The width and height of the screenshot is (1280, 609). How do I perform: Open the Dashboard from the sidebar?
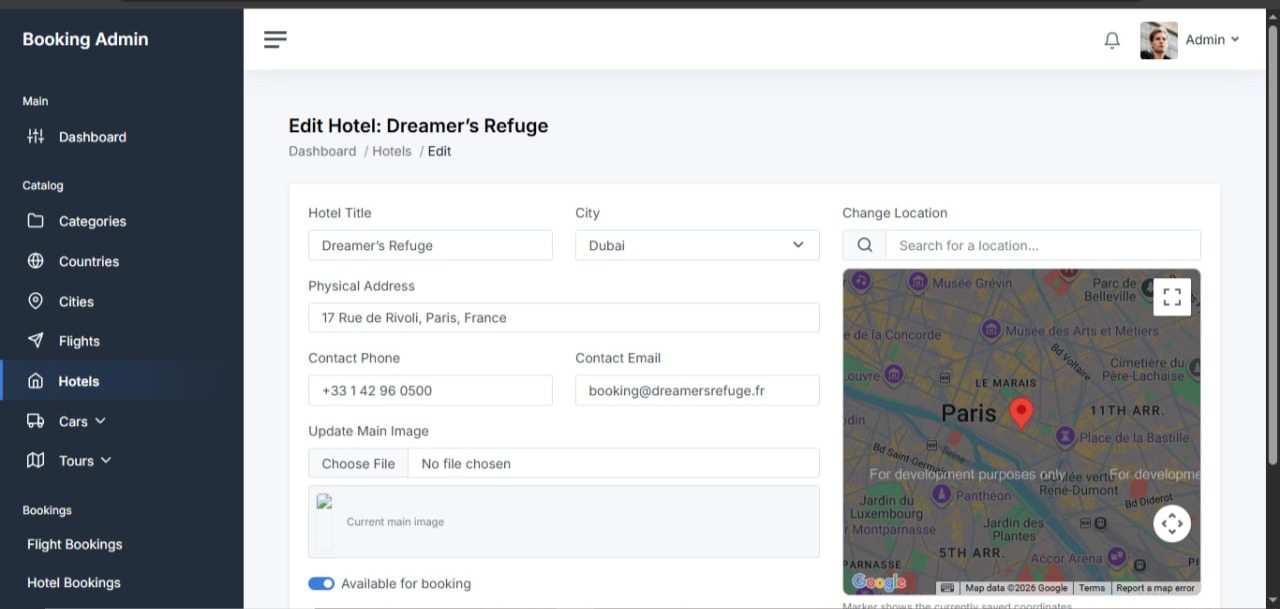coord(93,137)
